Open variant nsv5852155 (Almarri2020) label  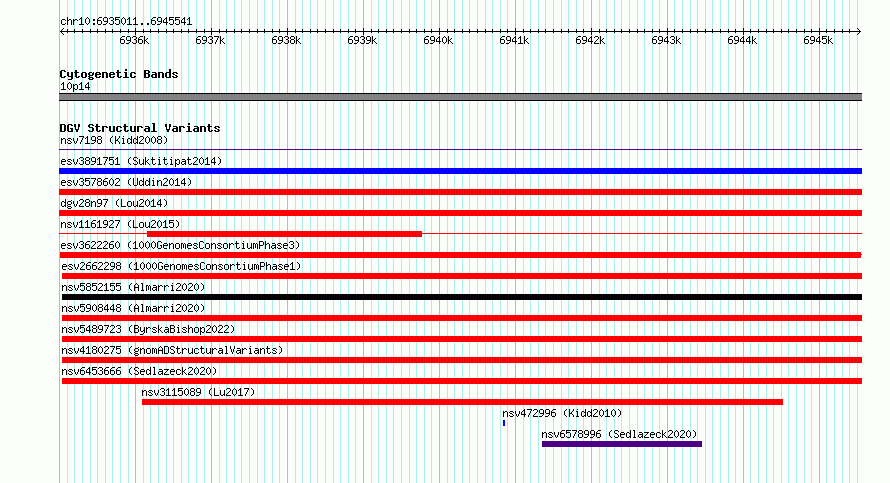click(x=133, y=287)
